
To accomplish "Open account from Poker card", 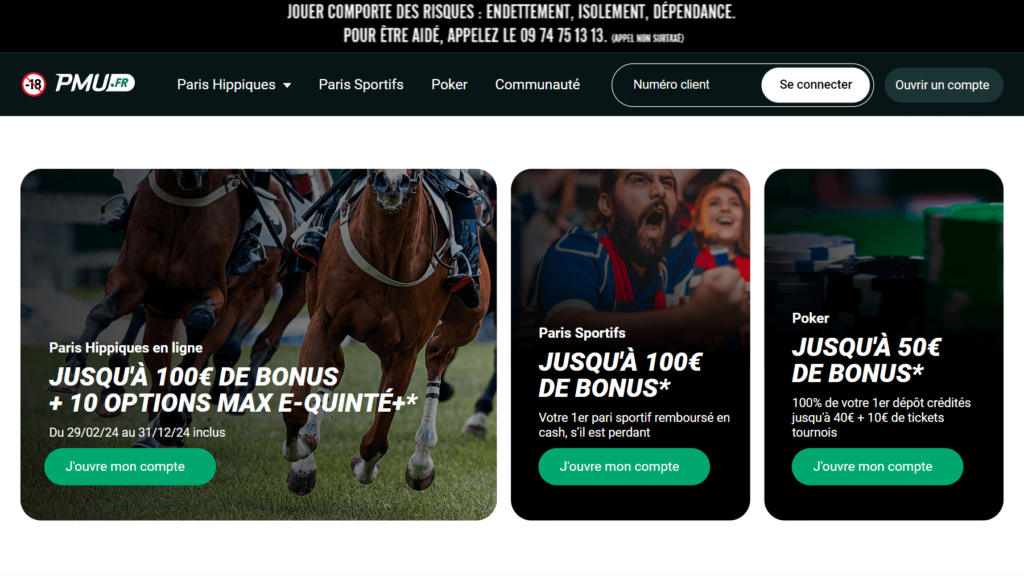I will [877, 466].
